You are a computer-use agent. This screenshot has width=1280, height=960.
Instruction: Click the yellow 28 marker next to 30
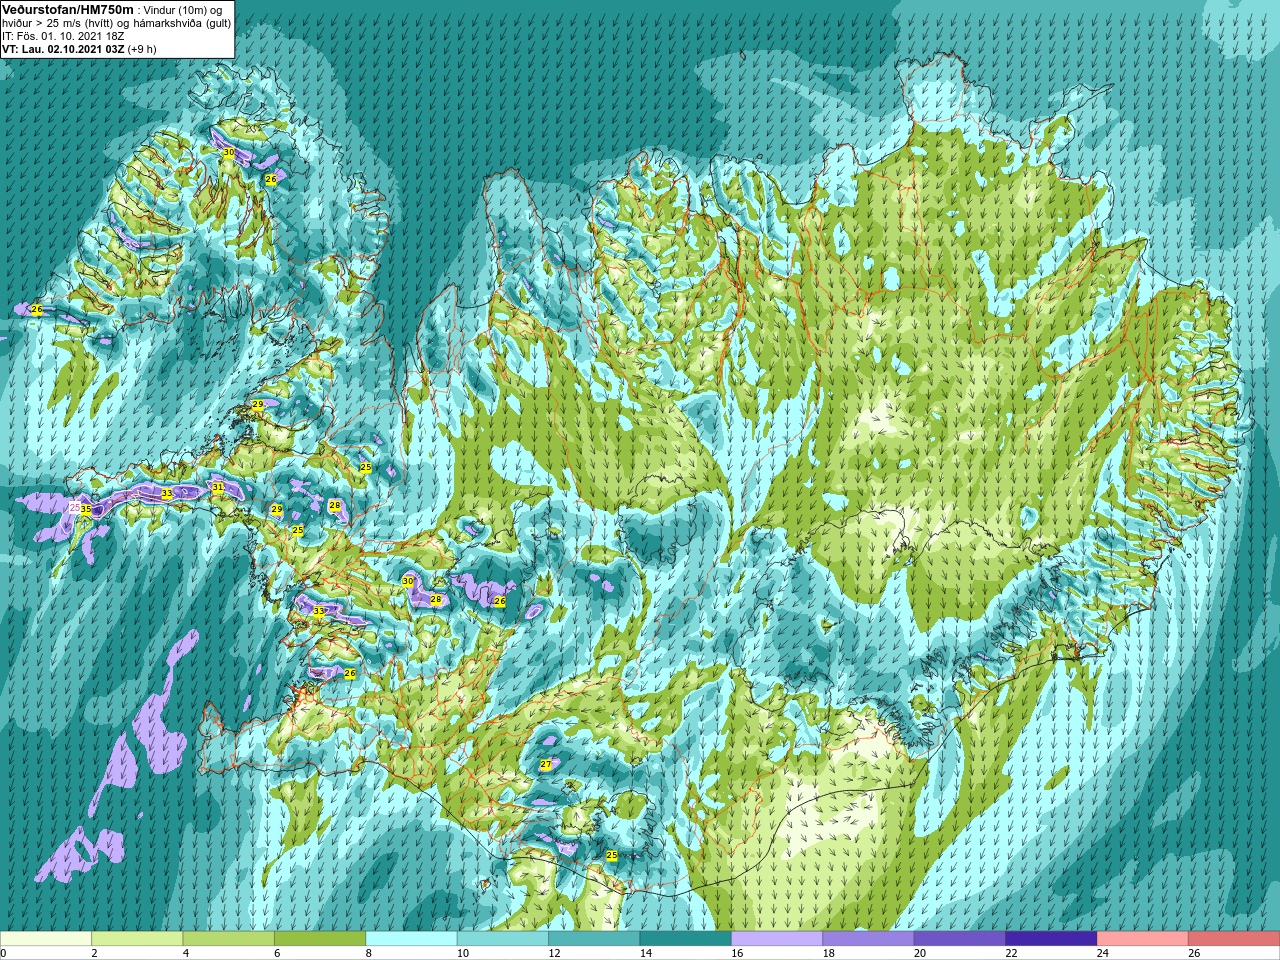435,600
